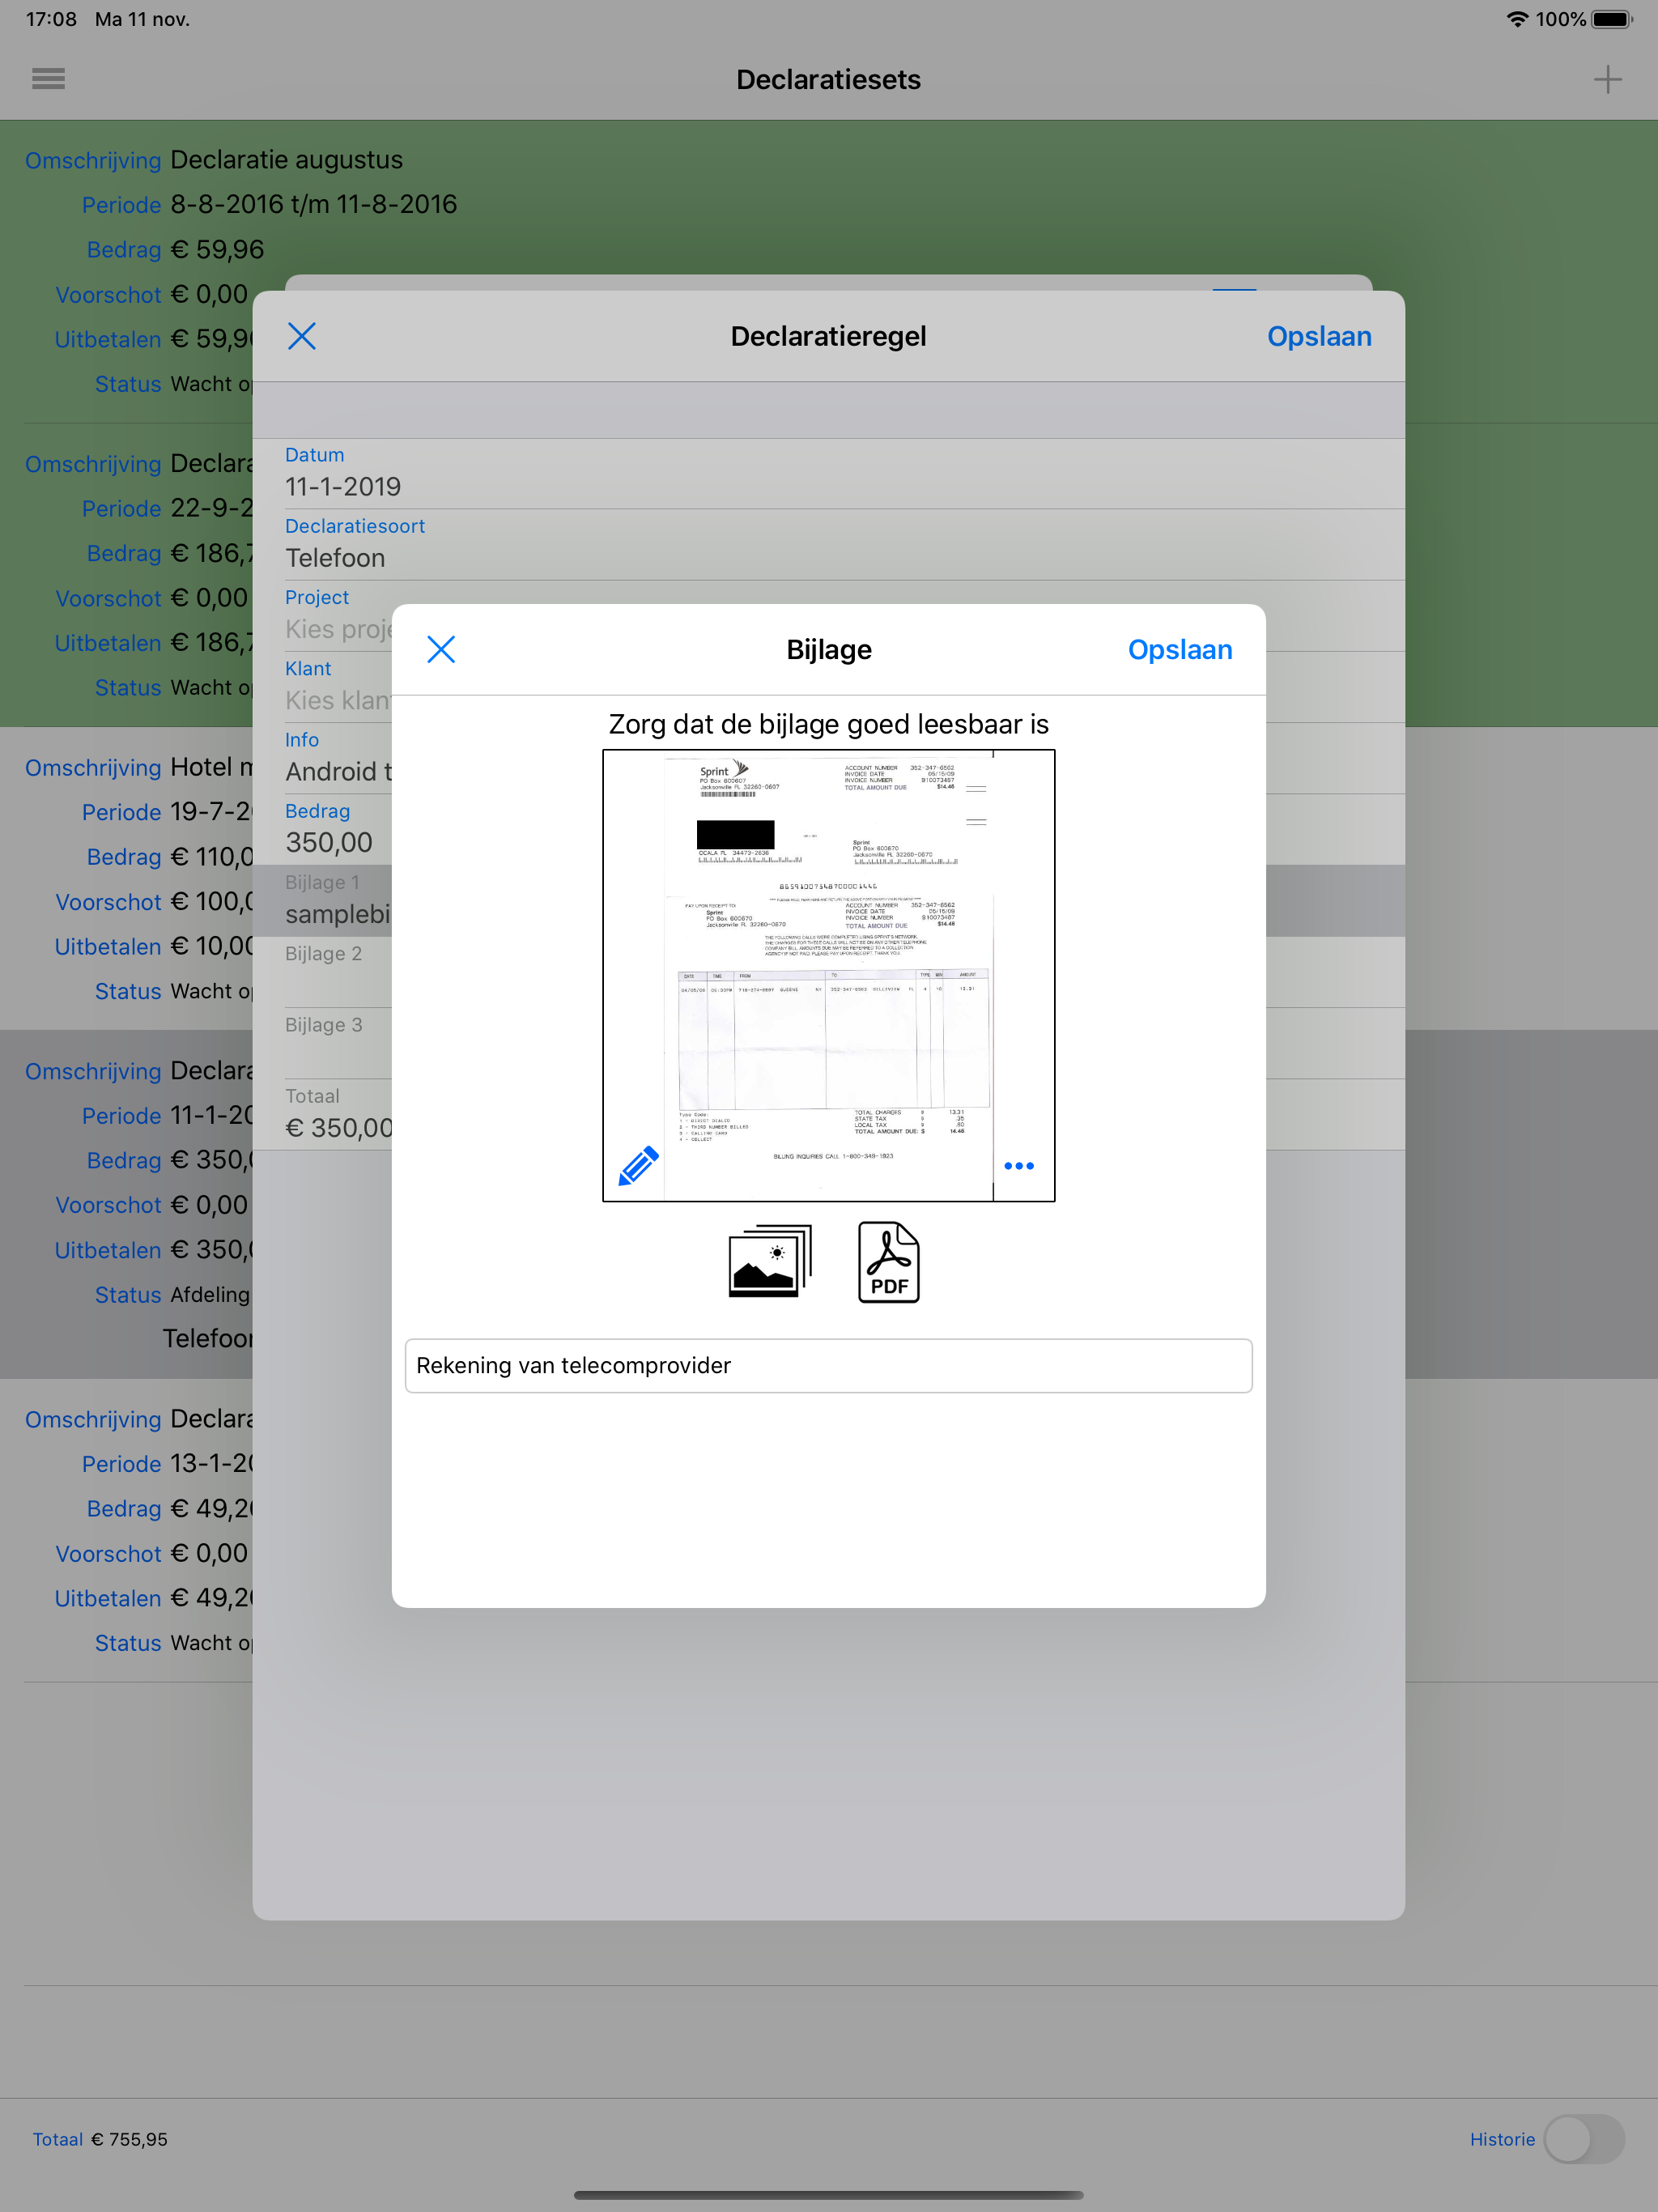1658x2212 pixels.
Task: Edit the 'Rekening van telecomprovider' description field
Action: coord(828,1365)
